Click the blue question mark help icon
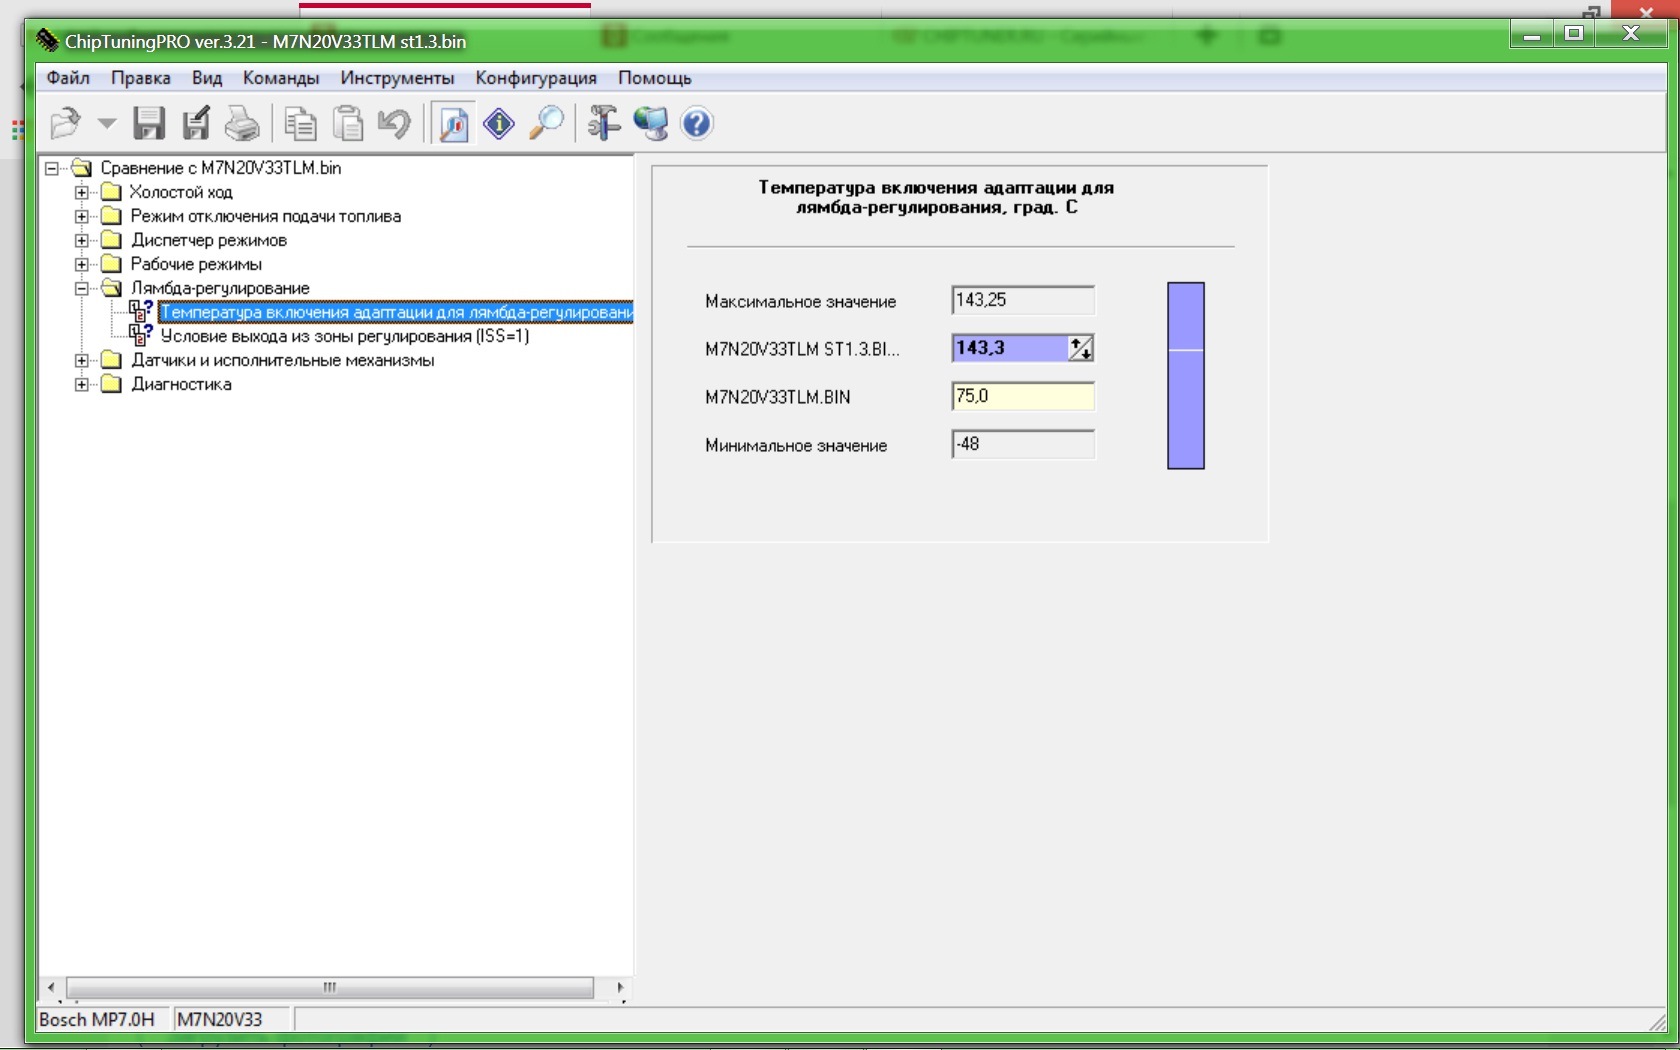1680x1050 pixels. click(697, 124)
